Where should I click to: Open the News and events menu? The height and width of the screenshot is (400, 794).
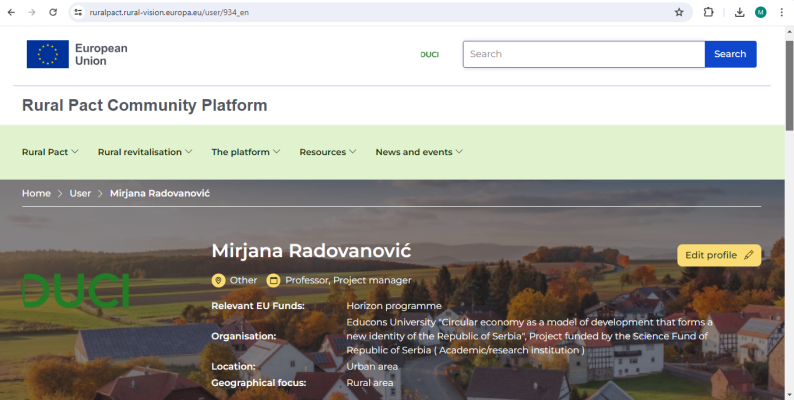tap(419, 152)
